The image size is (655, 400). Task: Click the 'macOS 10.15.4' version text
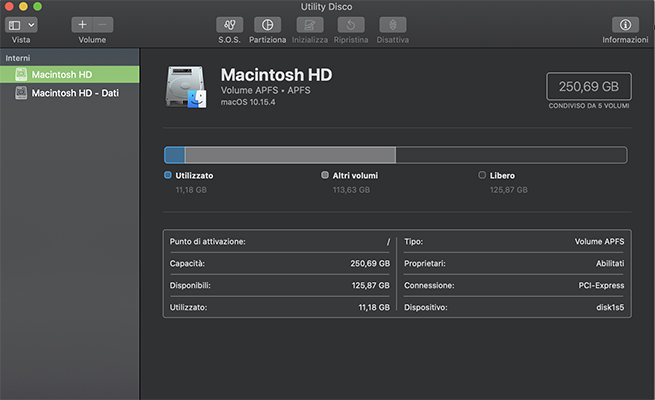248,102
